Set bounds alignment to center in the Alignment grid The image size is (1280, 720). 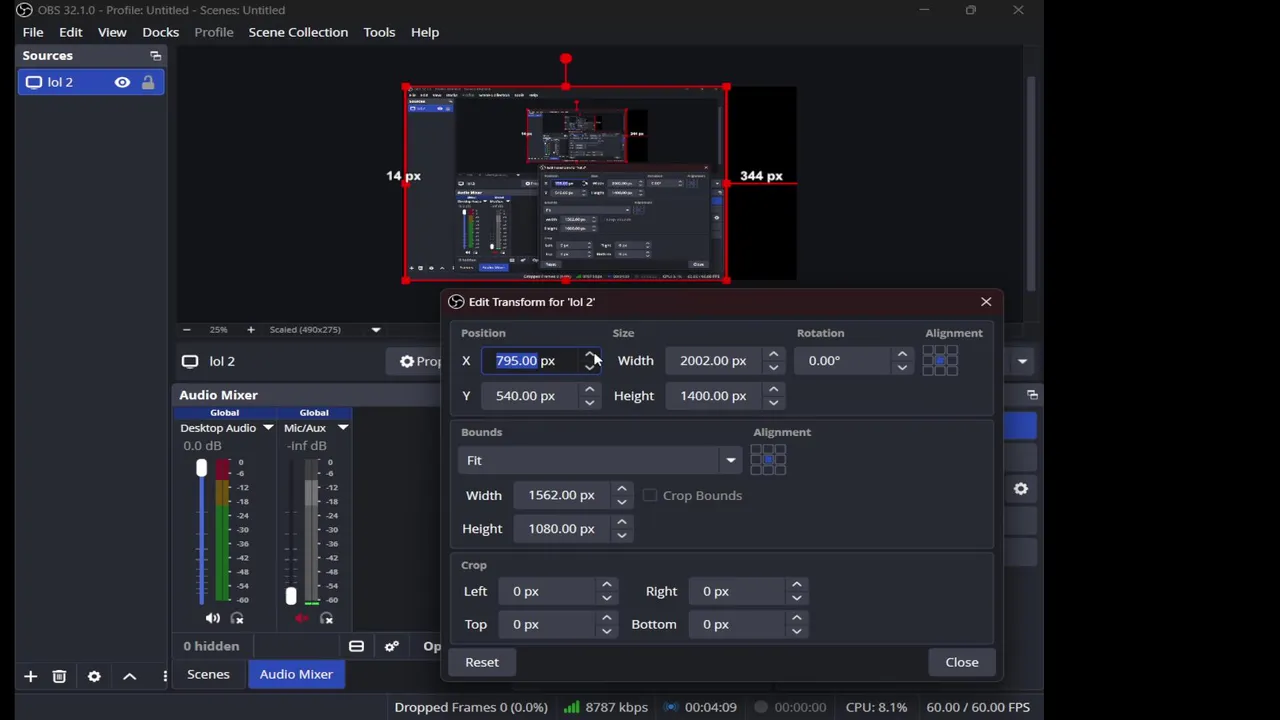tap(768, 460)
